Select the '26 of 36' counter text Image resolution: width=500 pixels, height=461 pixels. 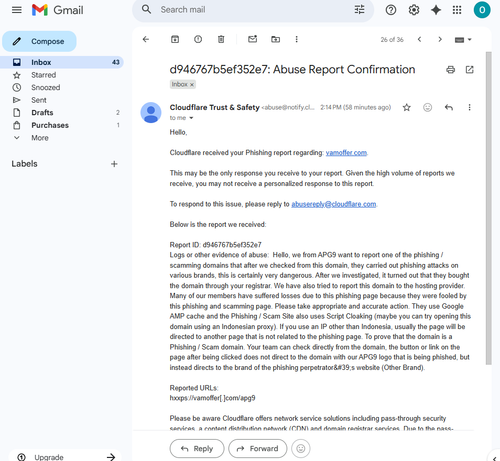click(x=392, y=40)
